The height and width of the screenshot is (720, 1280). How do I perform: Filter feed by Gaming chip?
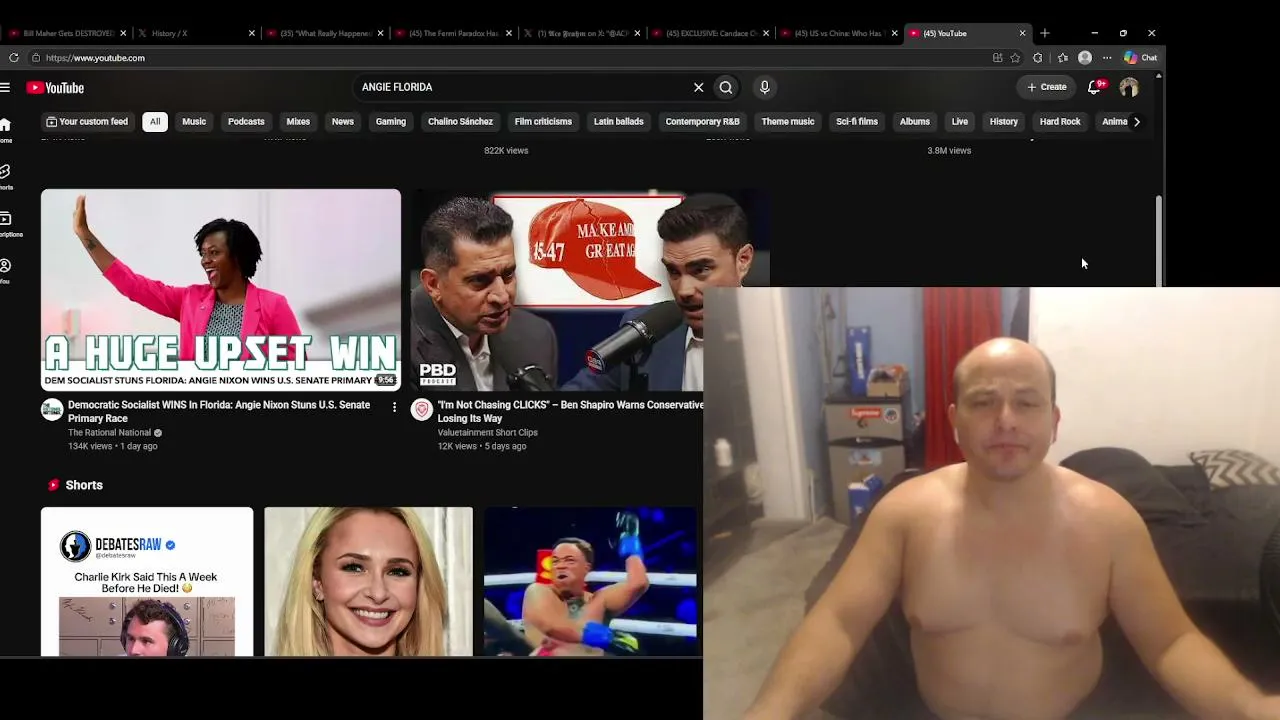391,122
